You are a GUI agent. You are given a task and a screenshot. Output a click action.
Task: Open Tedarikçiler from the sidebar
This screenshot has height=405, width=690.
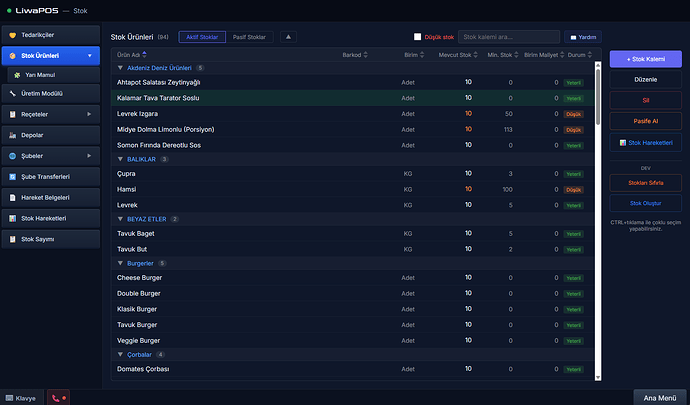50,35
